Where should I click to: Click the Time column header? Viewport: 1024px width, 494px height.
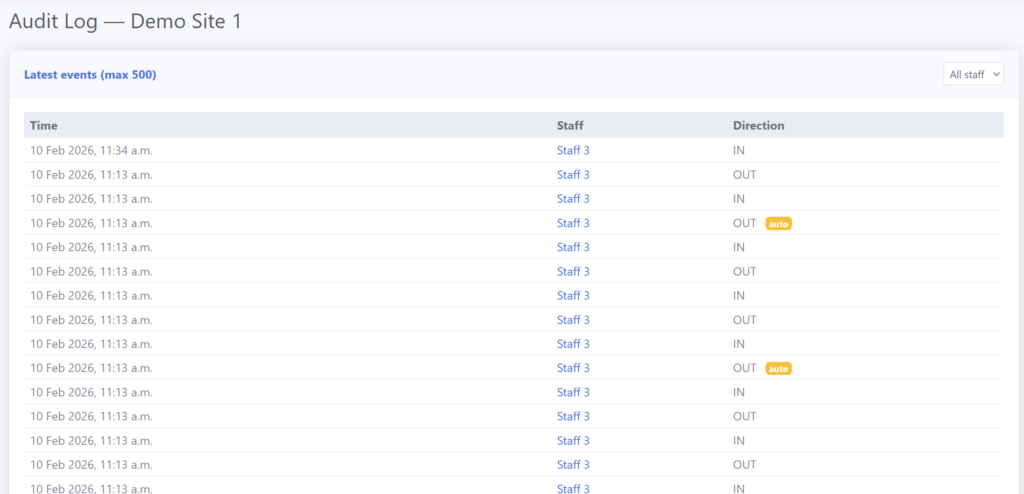[x=44, y=126]
